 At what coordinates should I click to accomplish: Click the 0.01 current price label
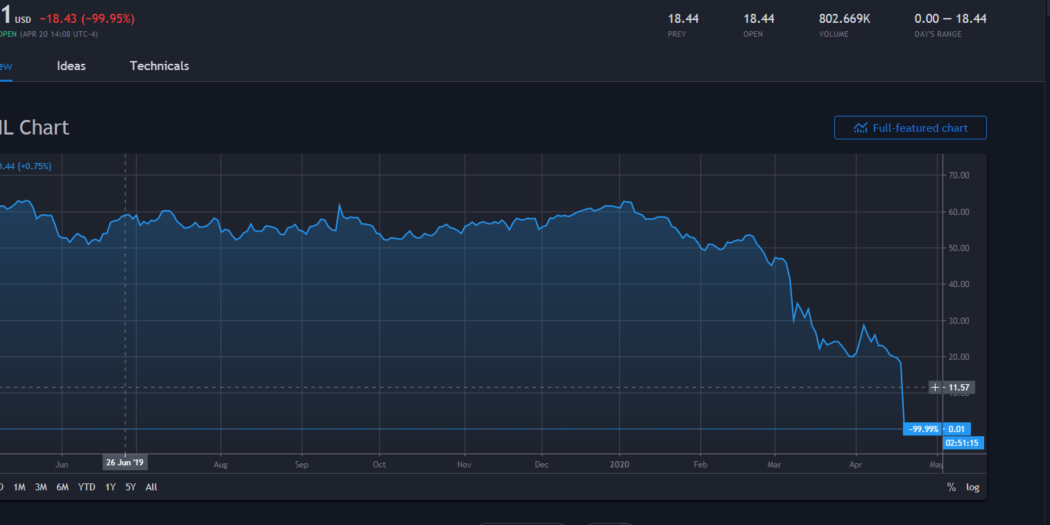(x=957, y=429)
